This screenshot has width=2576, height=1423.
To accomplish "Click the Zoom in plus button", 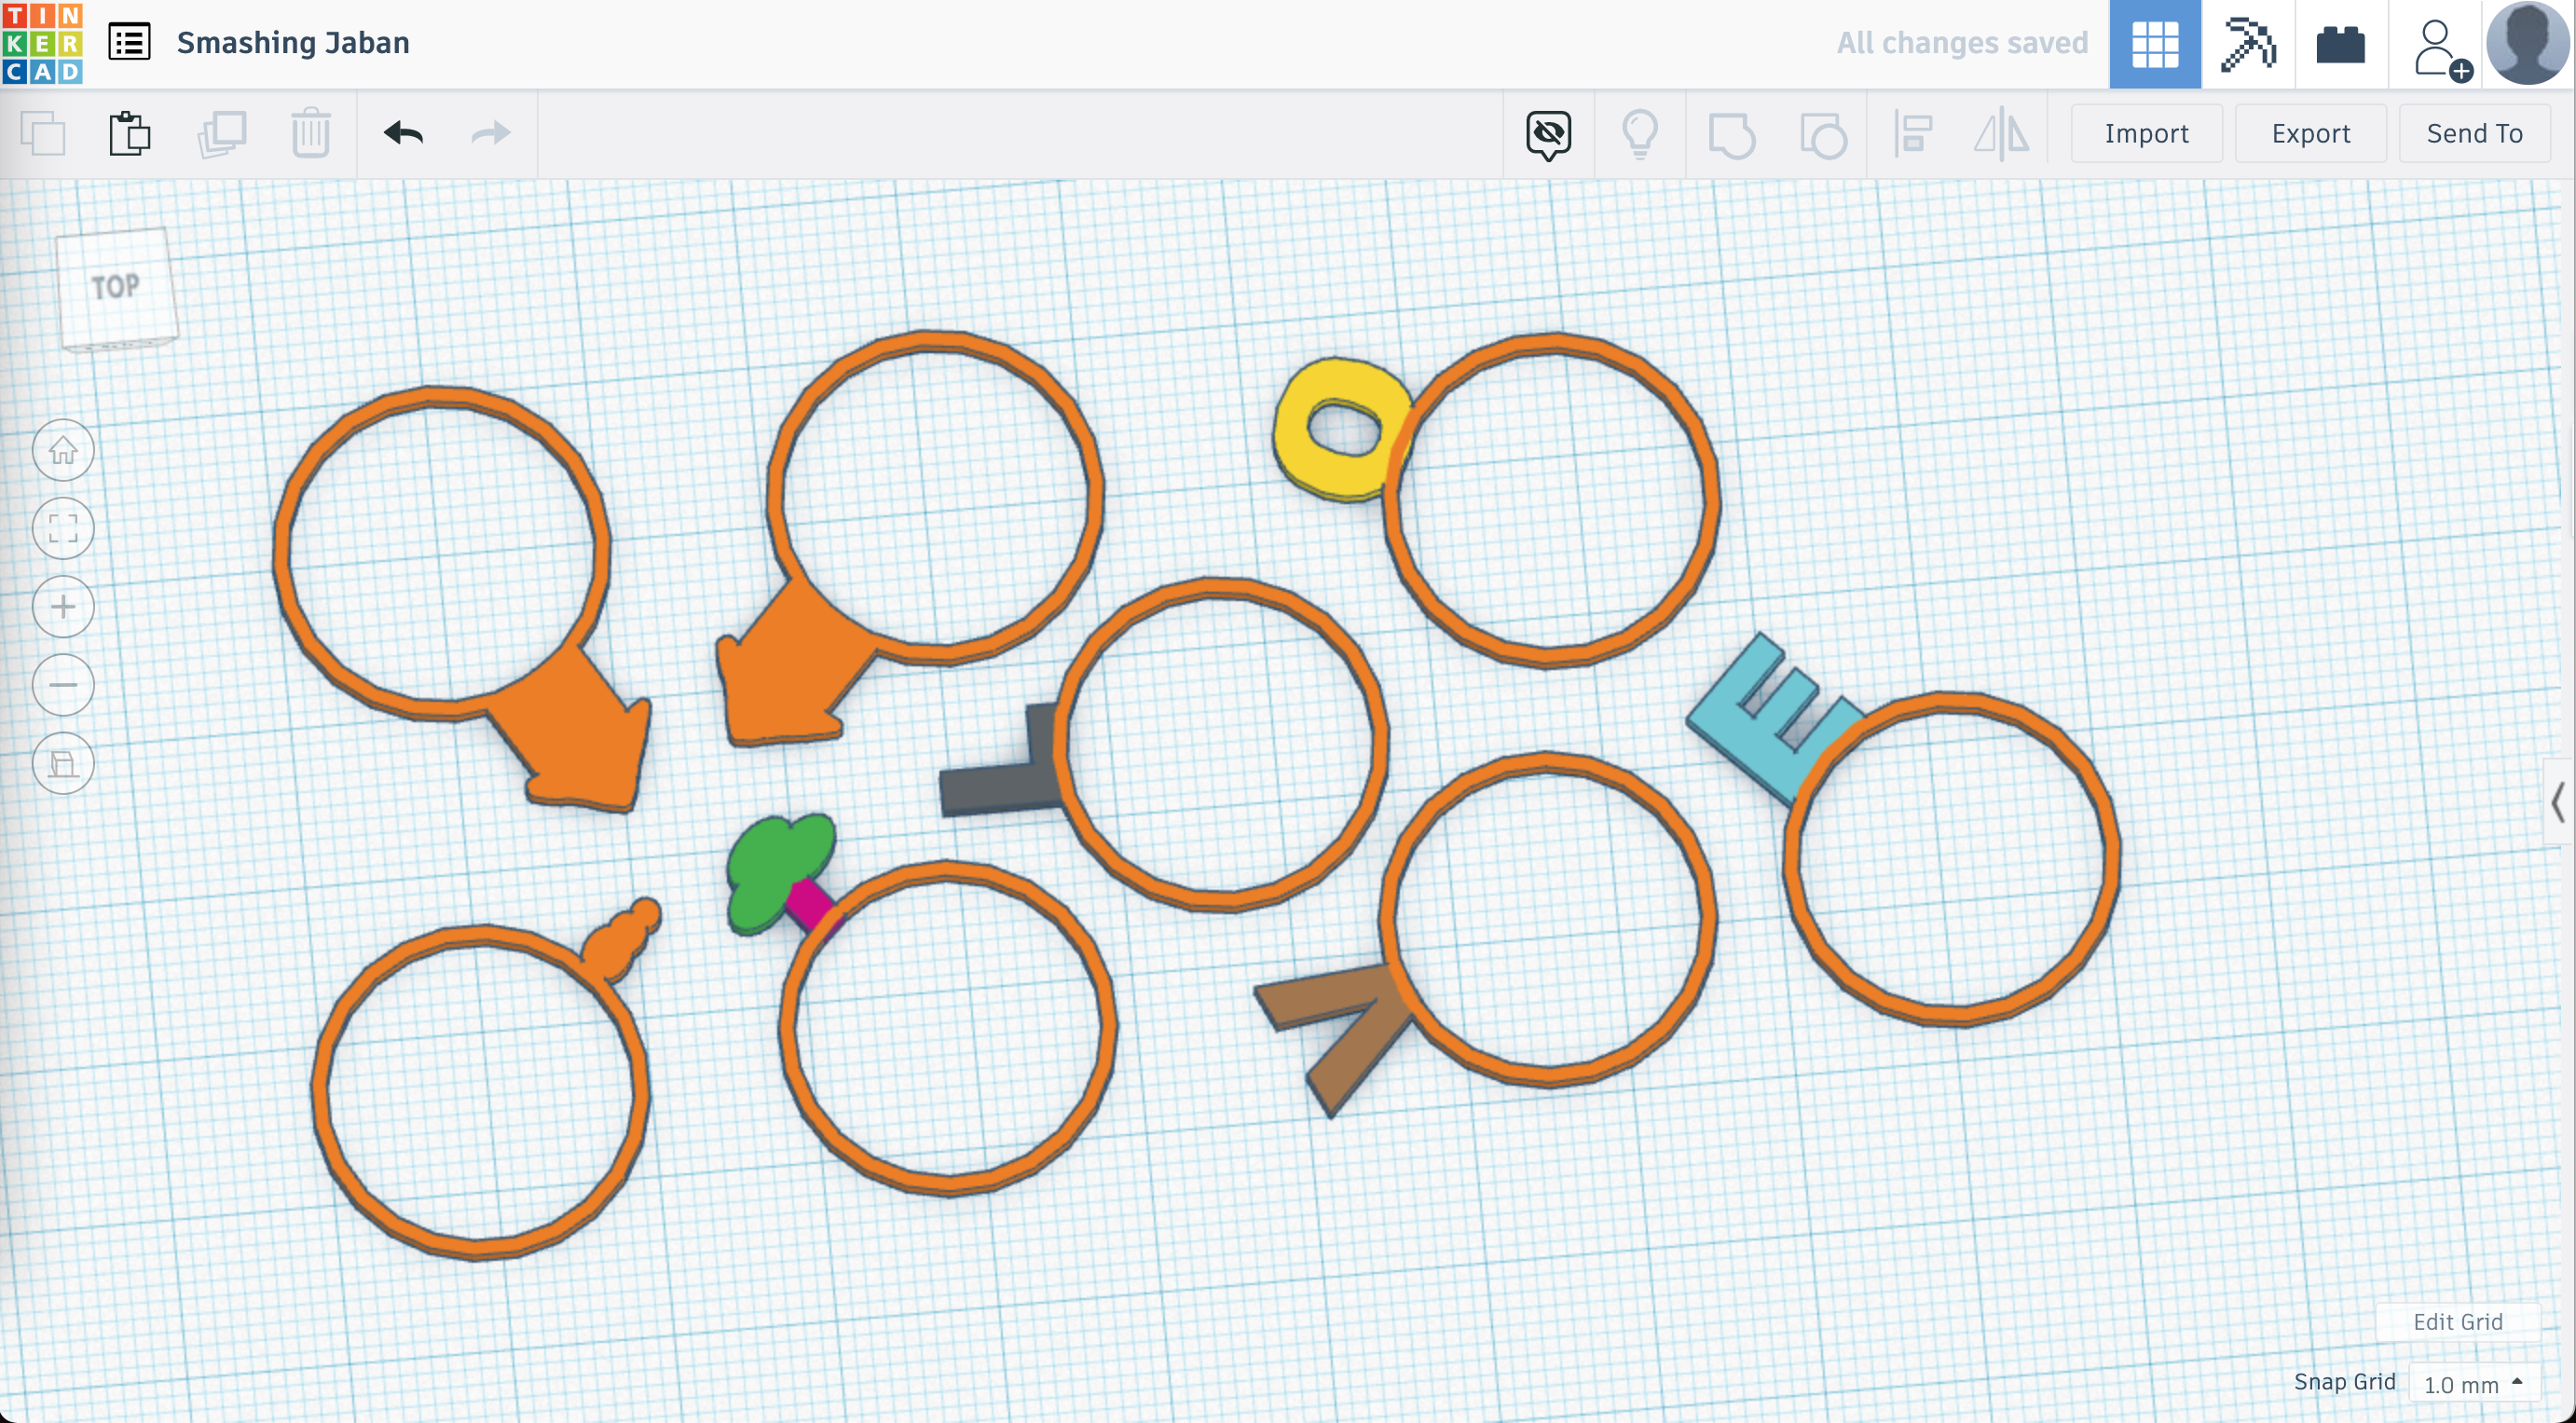I will pos(63,607).
